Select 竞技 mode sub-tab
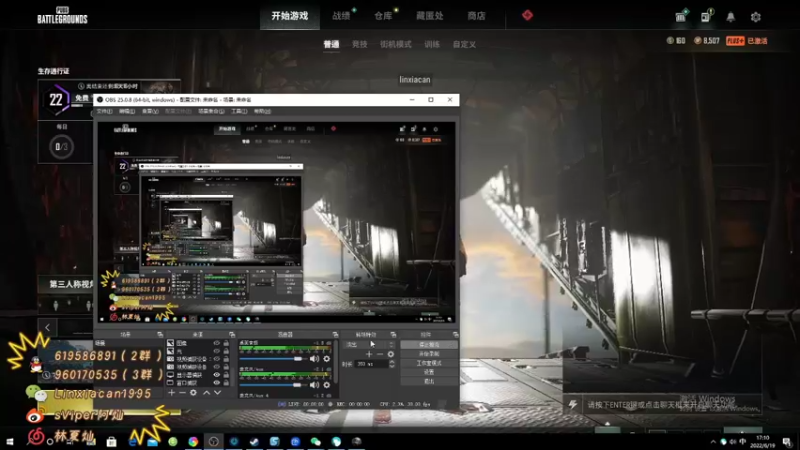This screenshot has height=450, width=800. (x=360, y=44)
